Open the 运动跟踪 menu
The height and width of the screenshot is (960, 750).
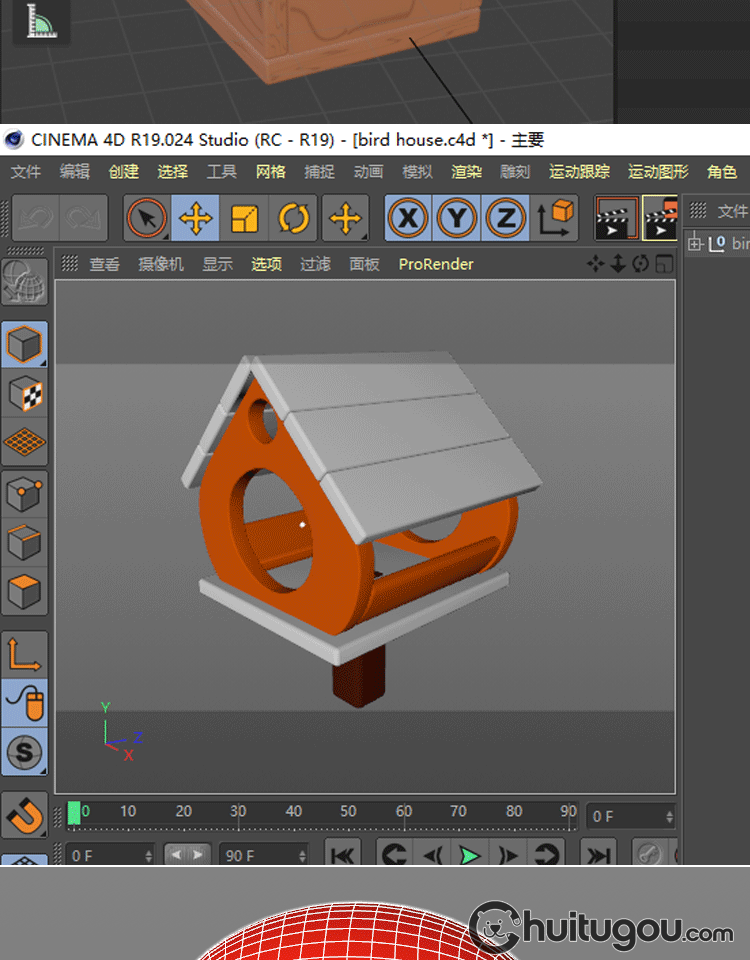579,172
